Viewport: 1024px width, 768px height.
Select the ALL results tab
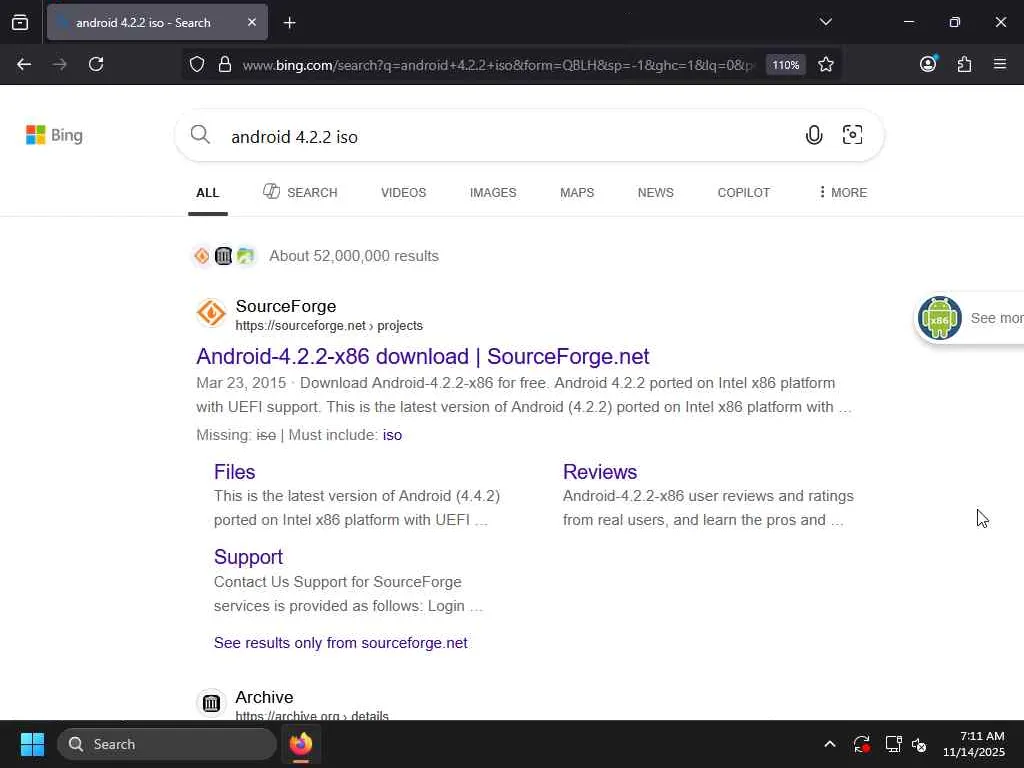pos(208,193)
